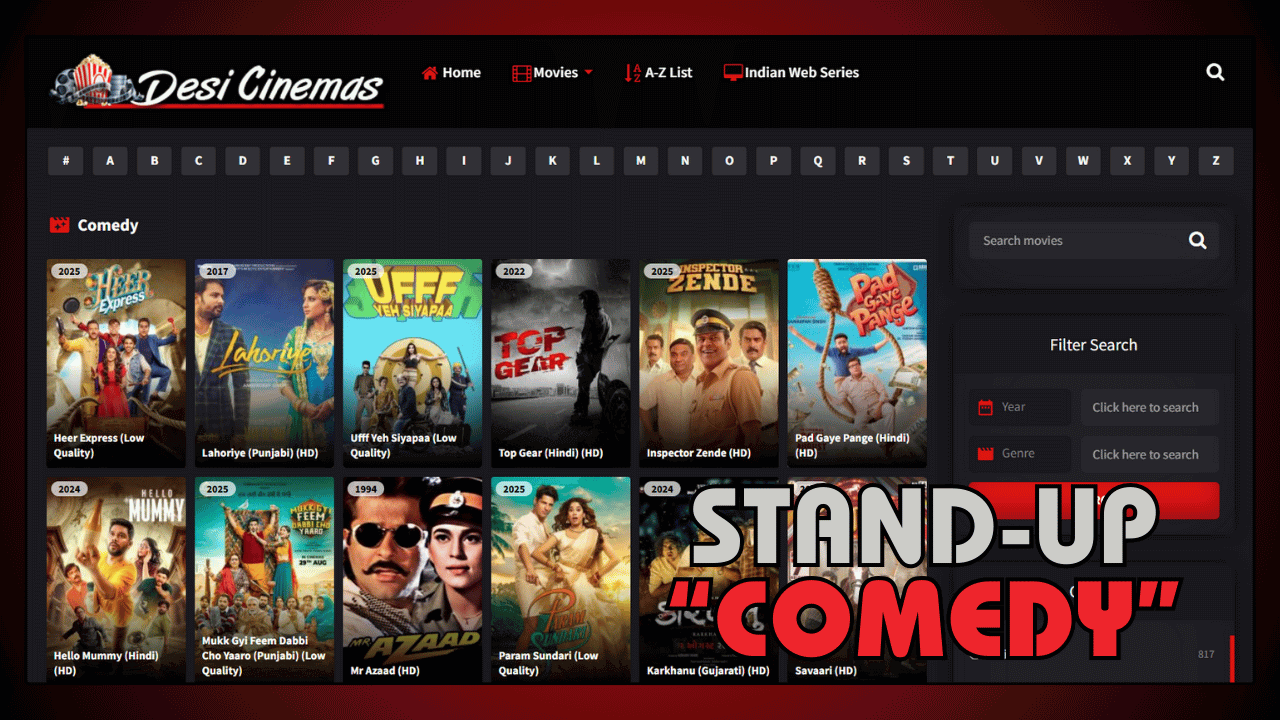Click the Home house icon
The height and width of the screenshot is (720, 1280).
pyautogui.click(x=430, y=72)
